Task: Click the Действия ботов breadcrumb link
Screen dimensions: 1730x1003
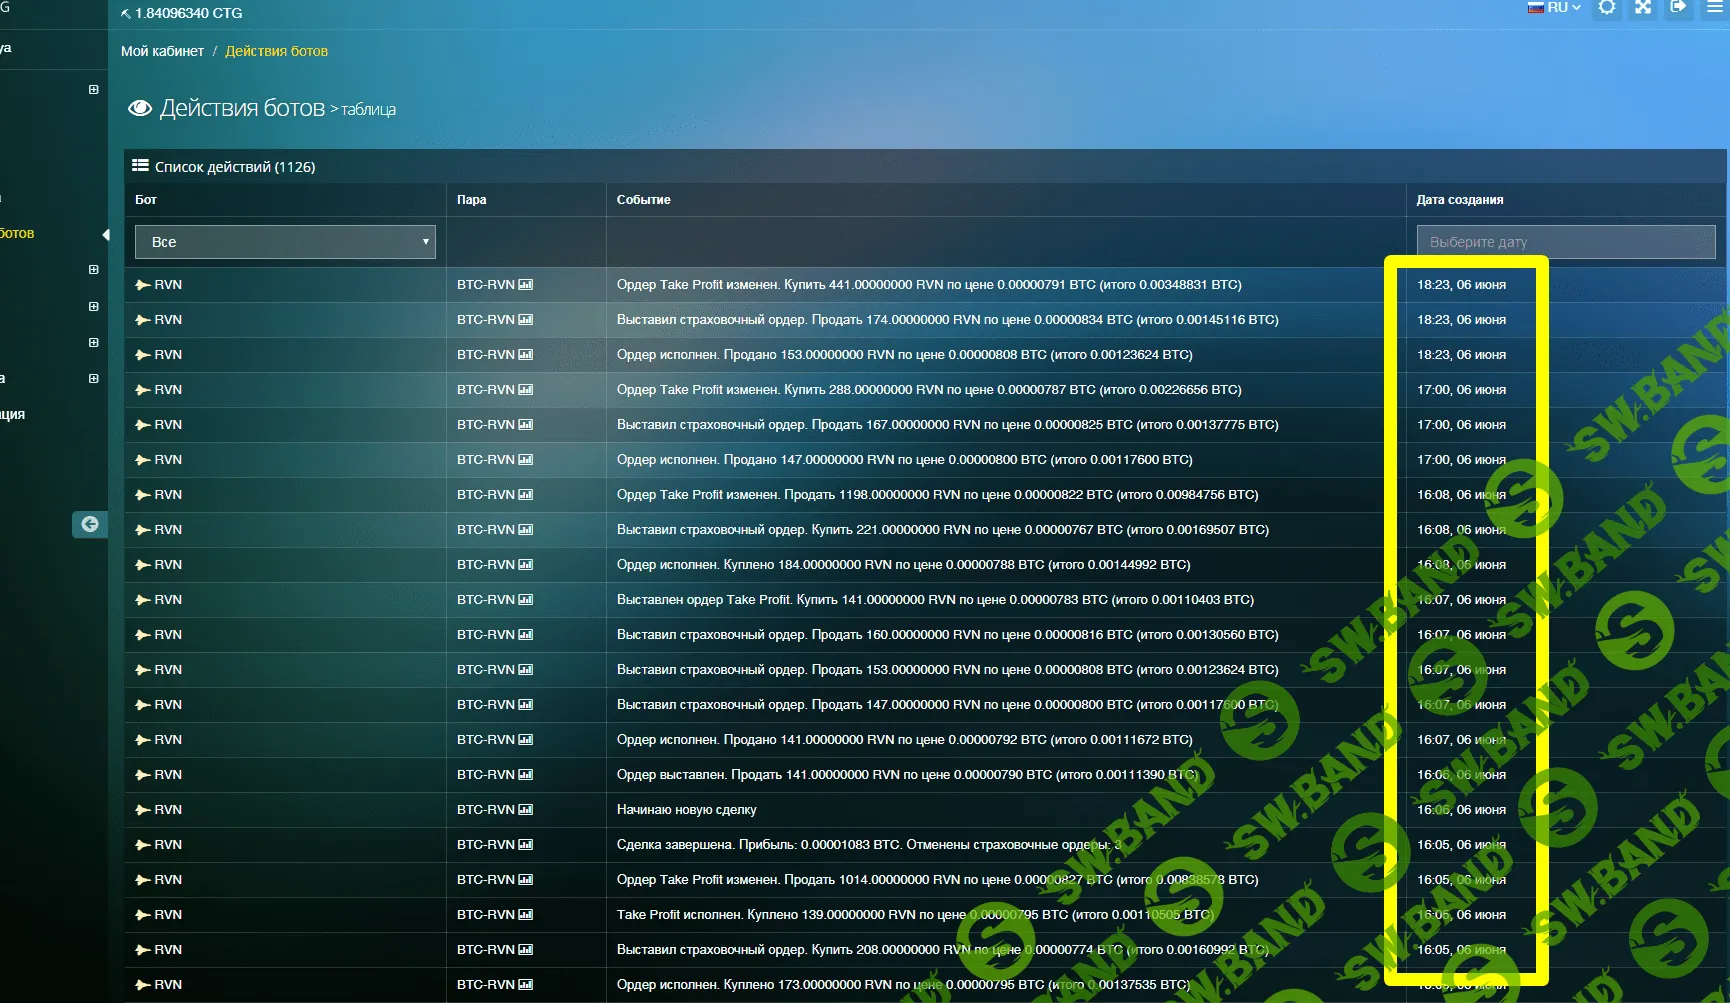Action: [276, 51]
